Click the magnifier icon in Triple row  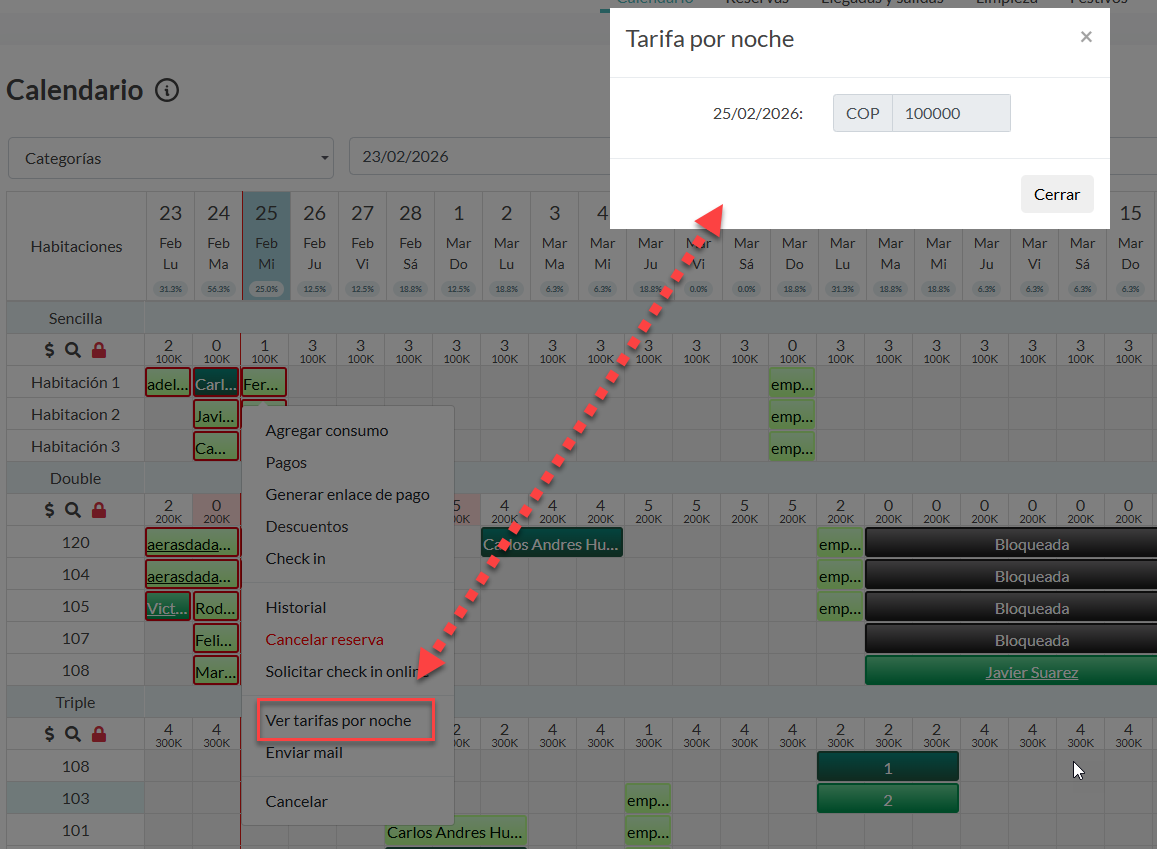coord(73,734)
